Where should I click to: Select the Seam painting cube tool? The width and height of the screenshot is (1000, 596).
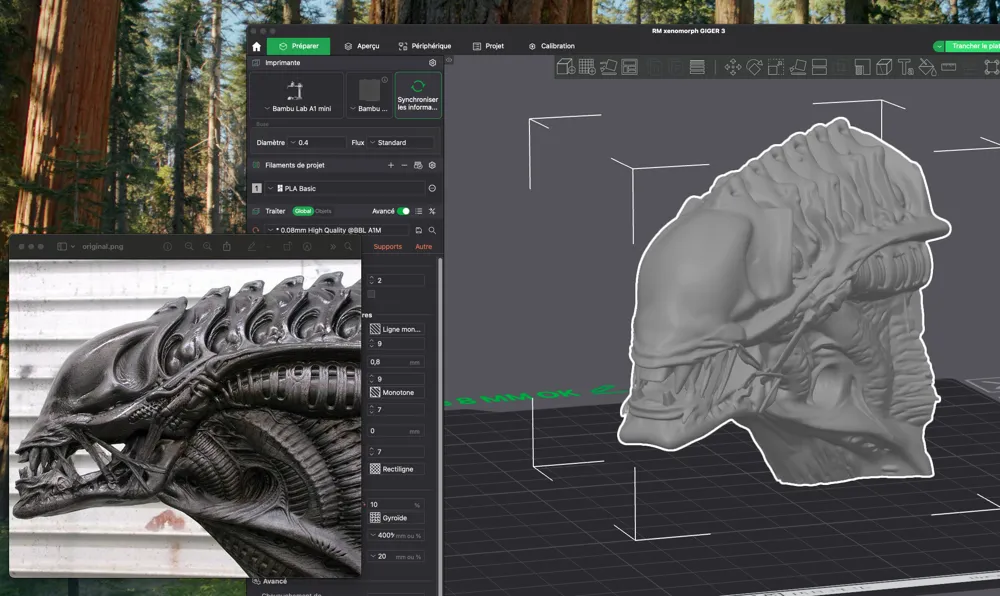click(x=884, y=67)
